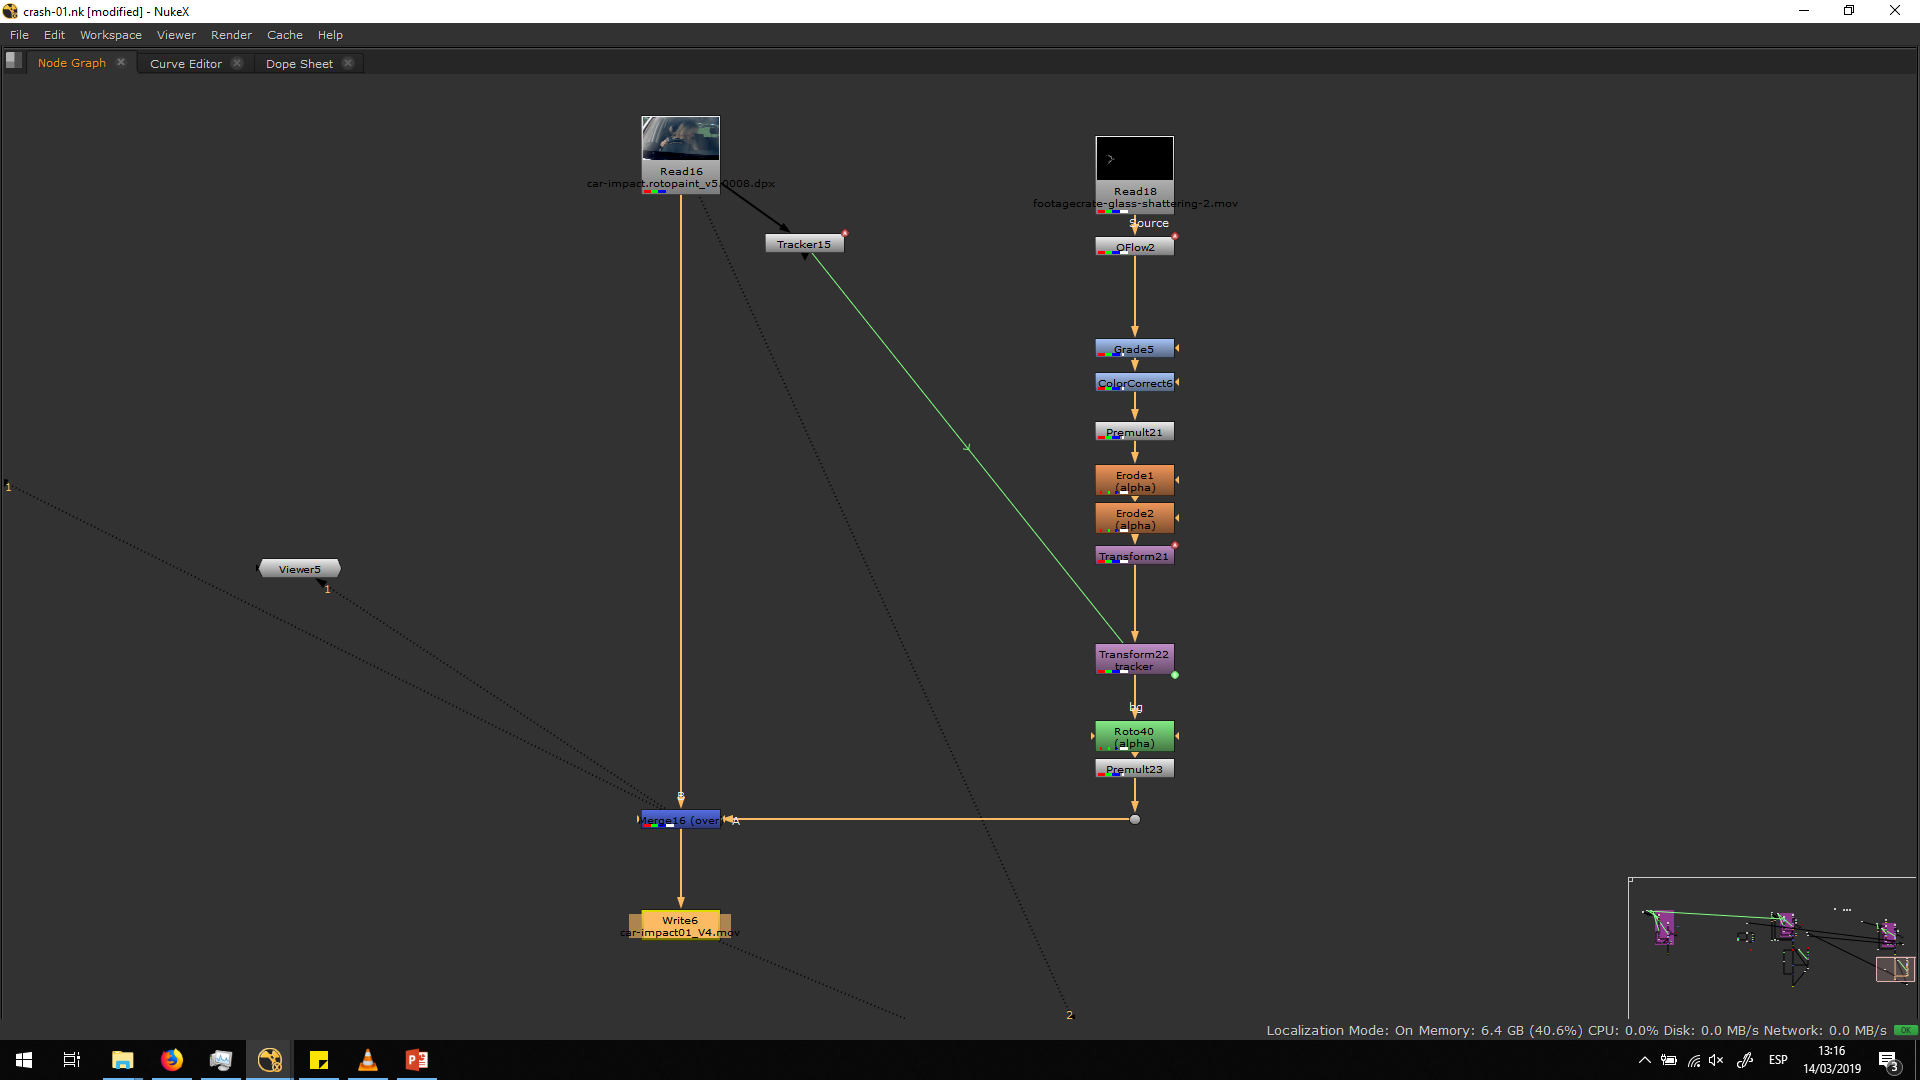
Task: Open Firefox from the taskbar
Action: tap(172, 1060)
